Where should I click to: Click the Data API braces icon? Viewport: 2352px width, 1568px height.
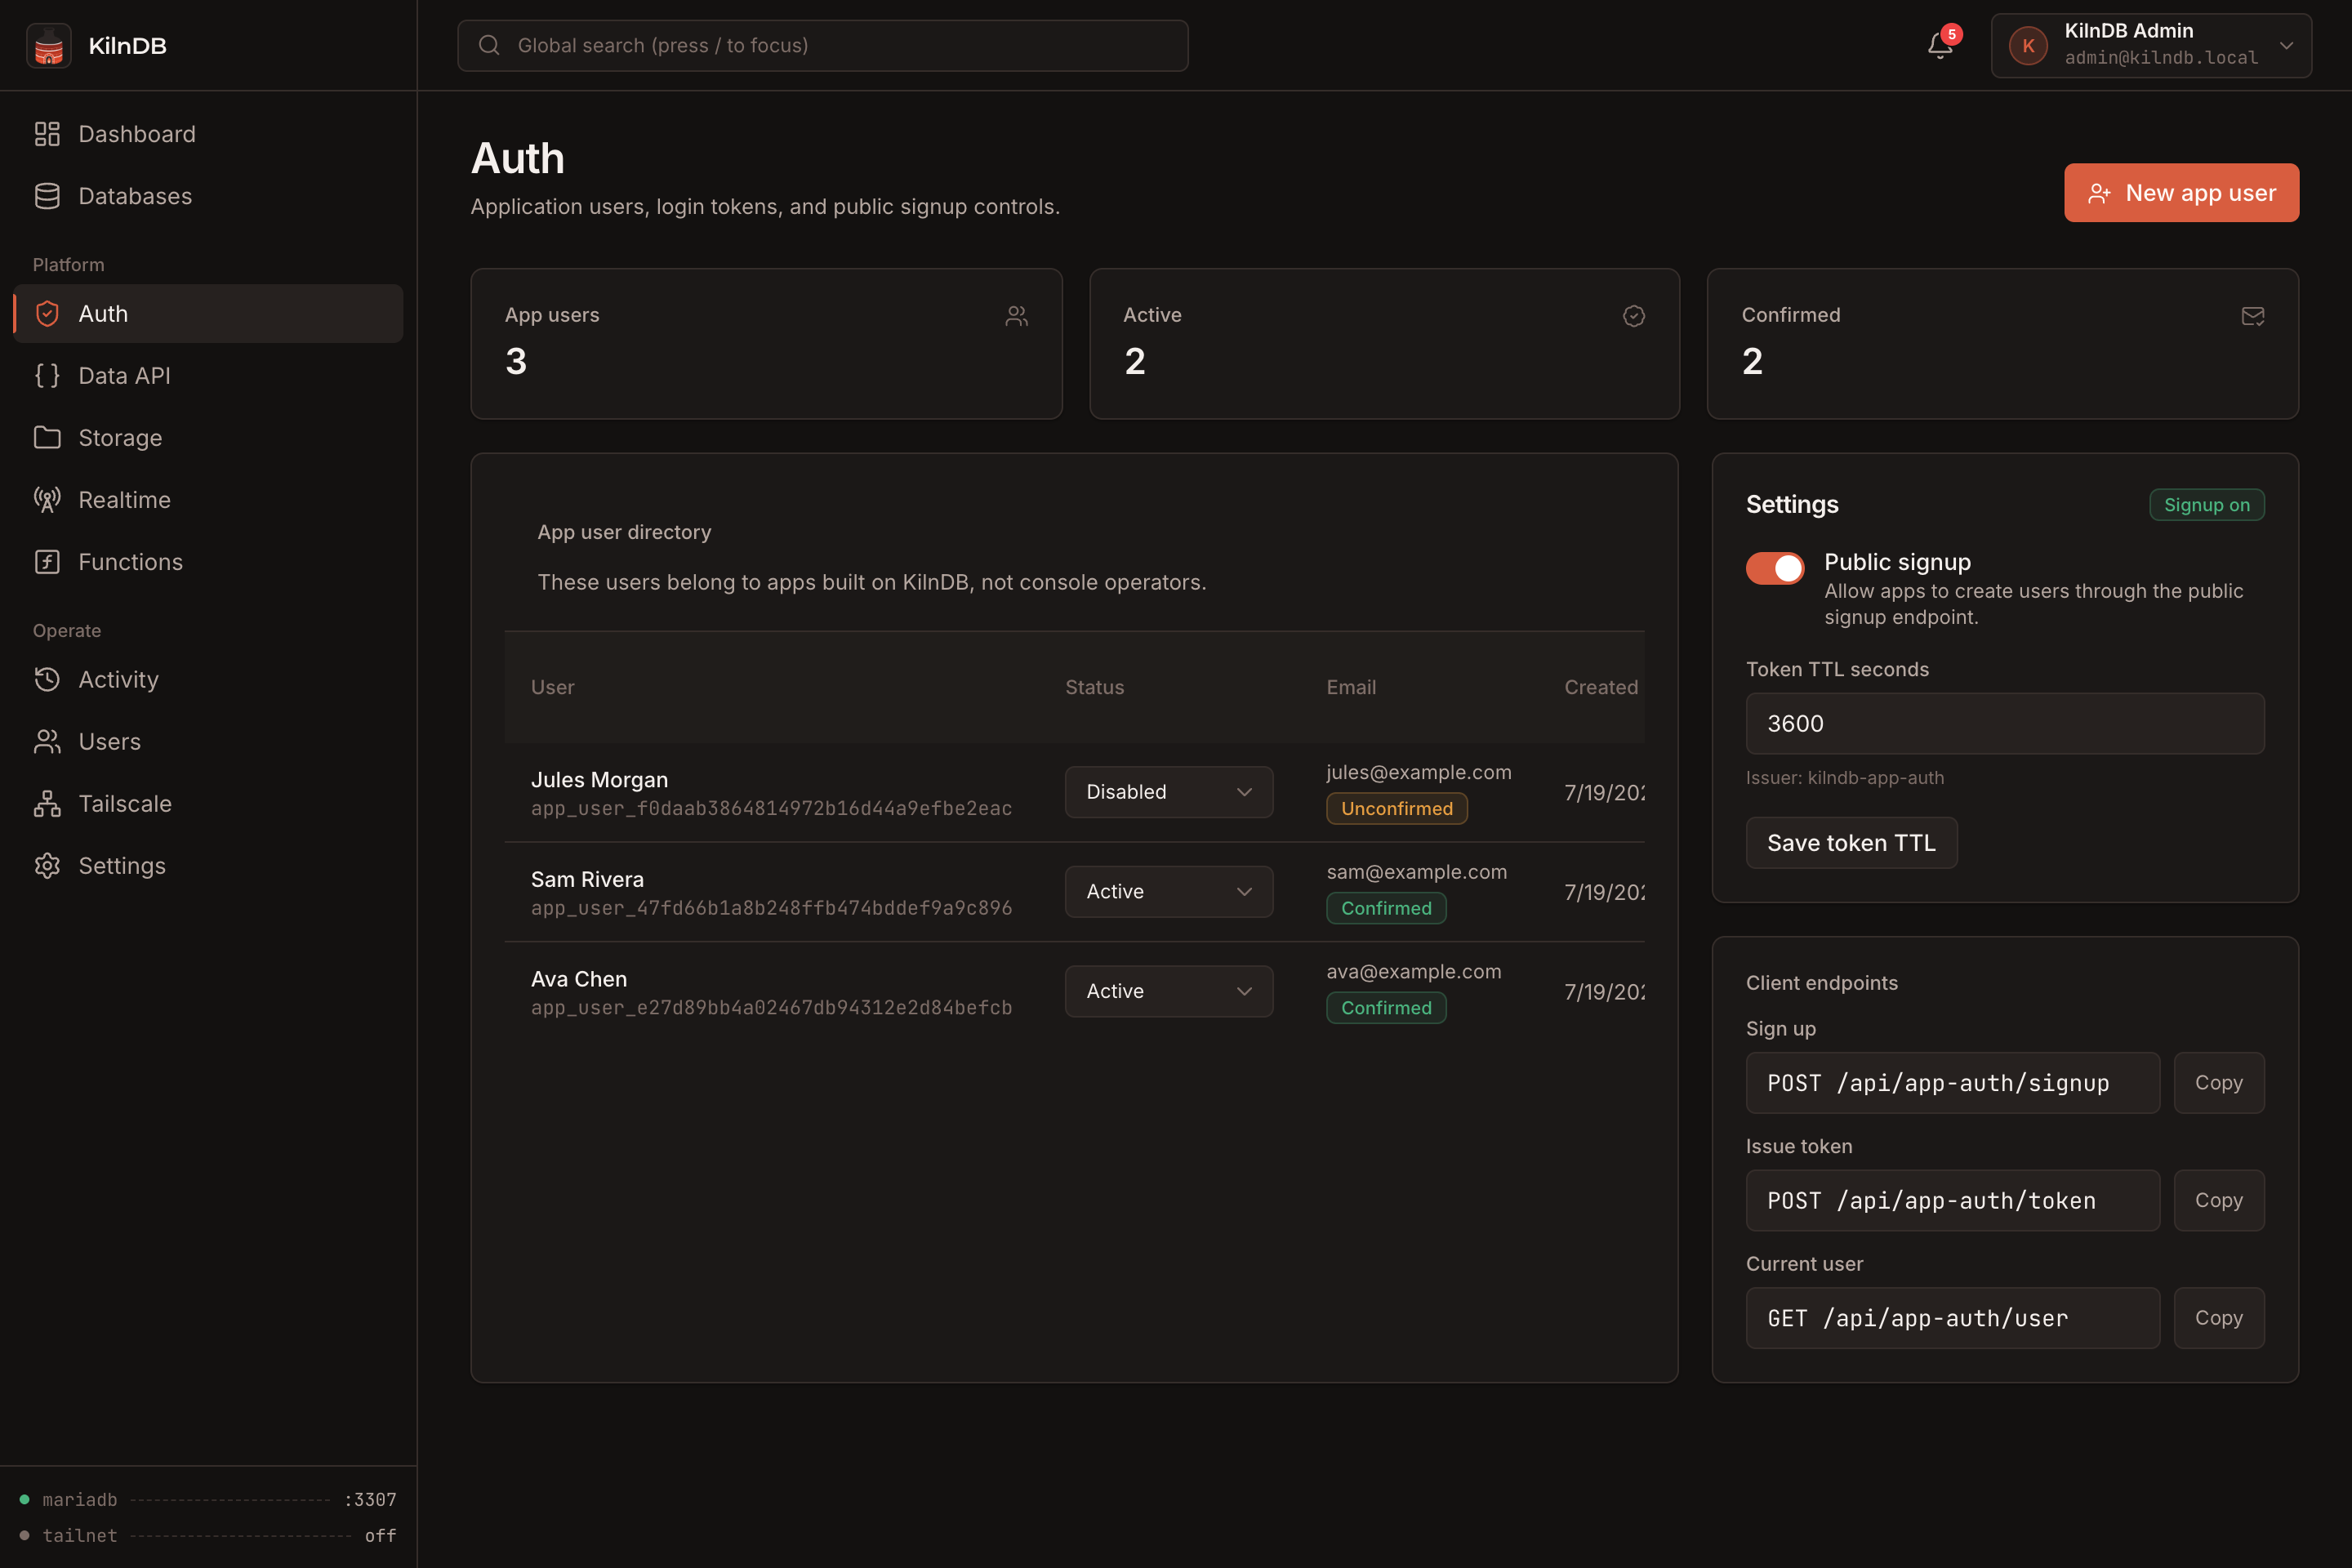pyautogui.click(x=47, y=376)
